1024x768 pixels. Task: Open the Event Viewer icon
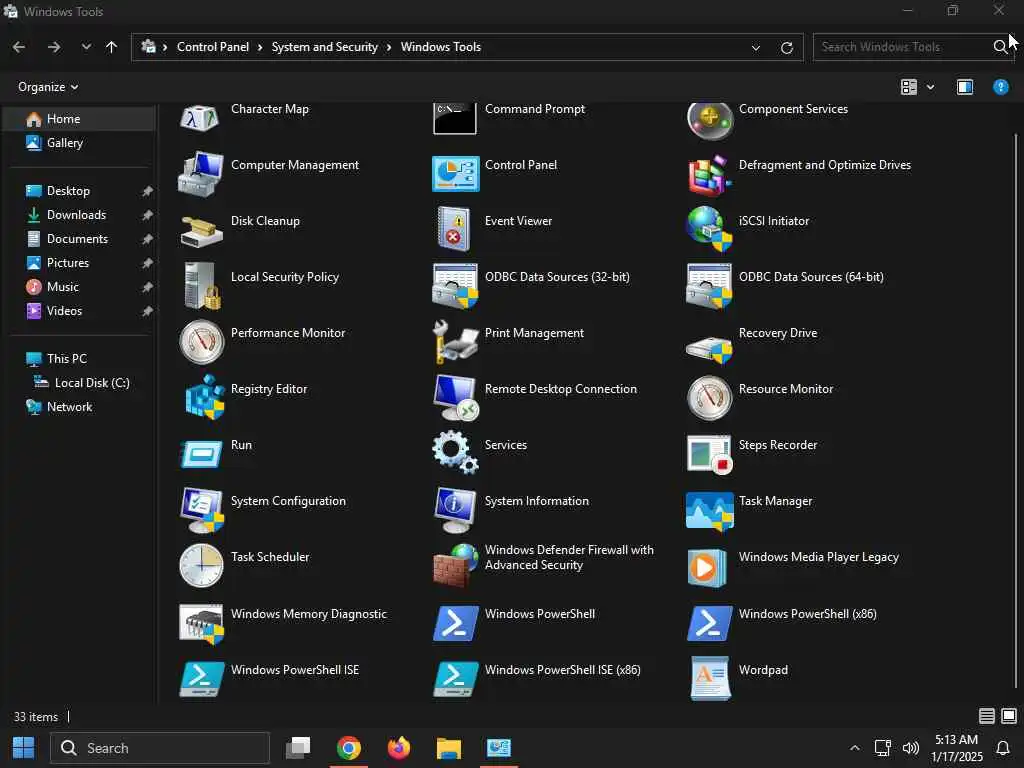tap(454, 229)
